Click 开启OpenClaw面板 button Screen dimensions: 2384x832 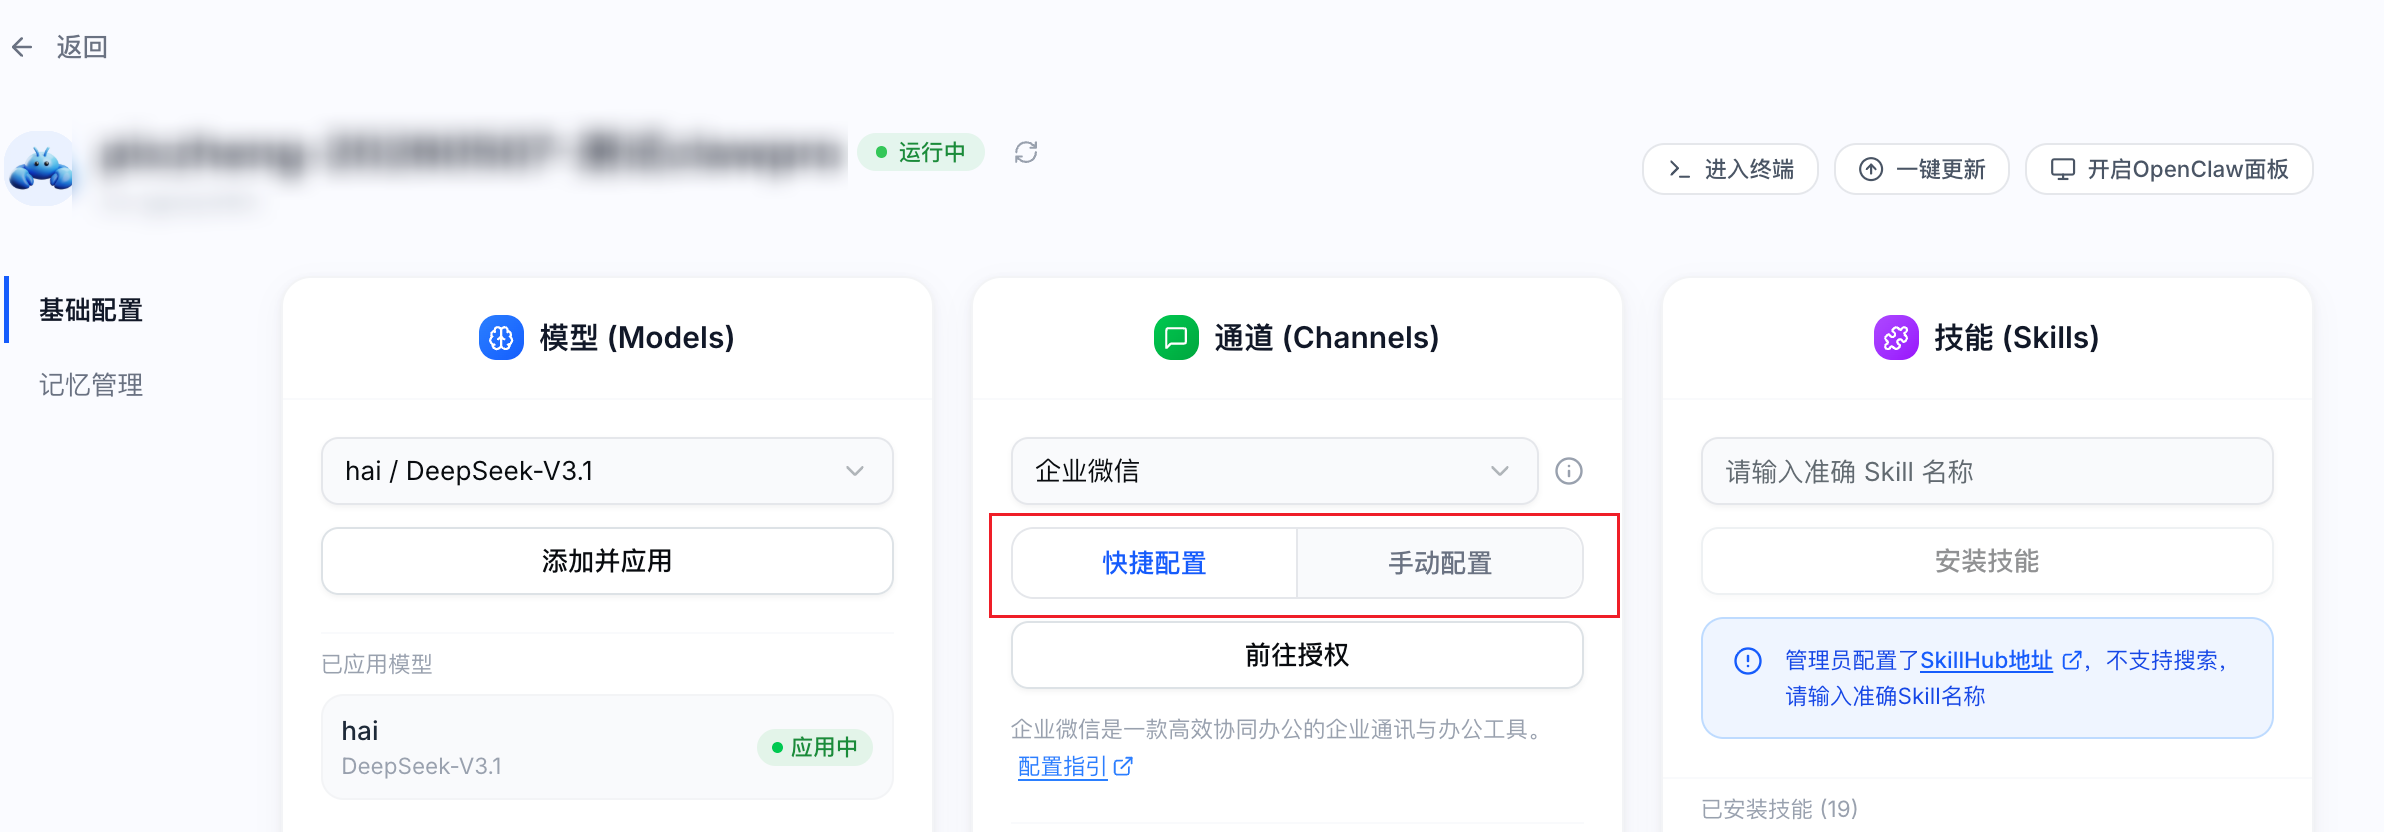(x=2169, y=169)
